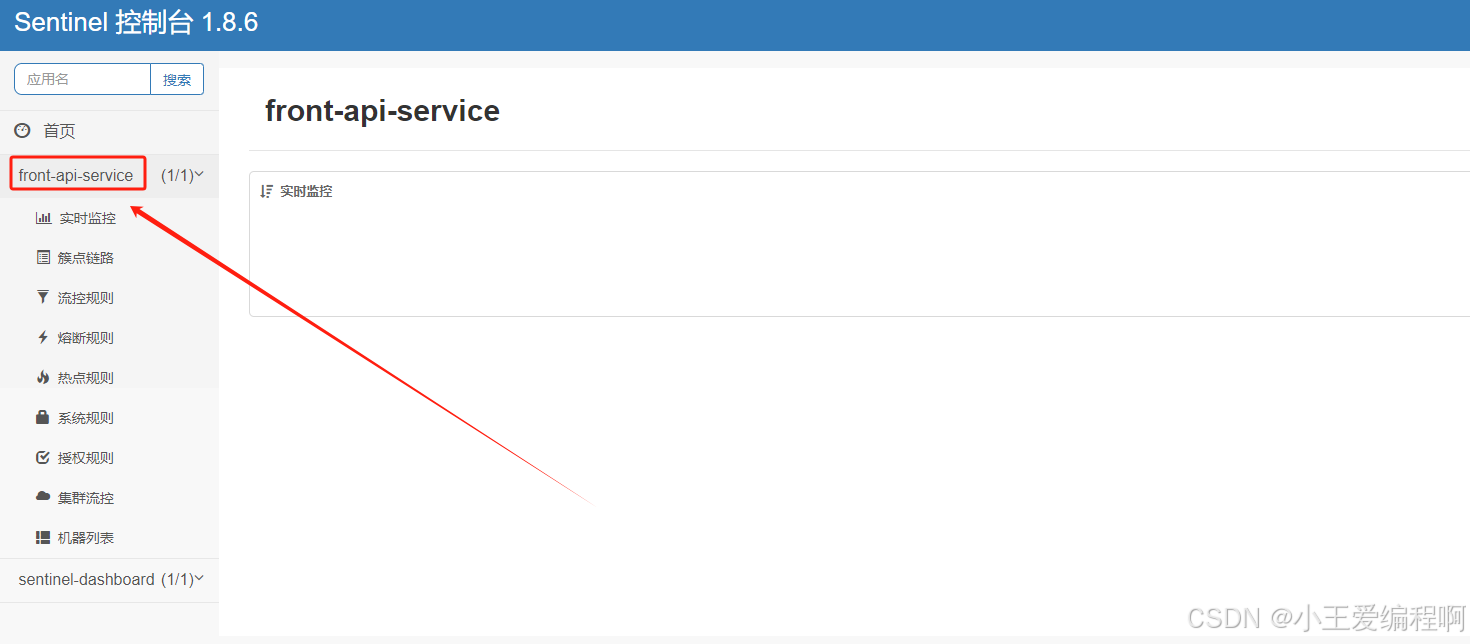Click the 应用名 search input field
Image resolution: width=1470 pixels, height=644 pixels.
82,80
